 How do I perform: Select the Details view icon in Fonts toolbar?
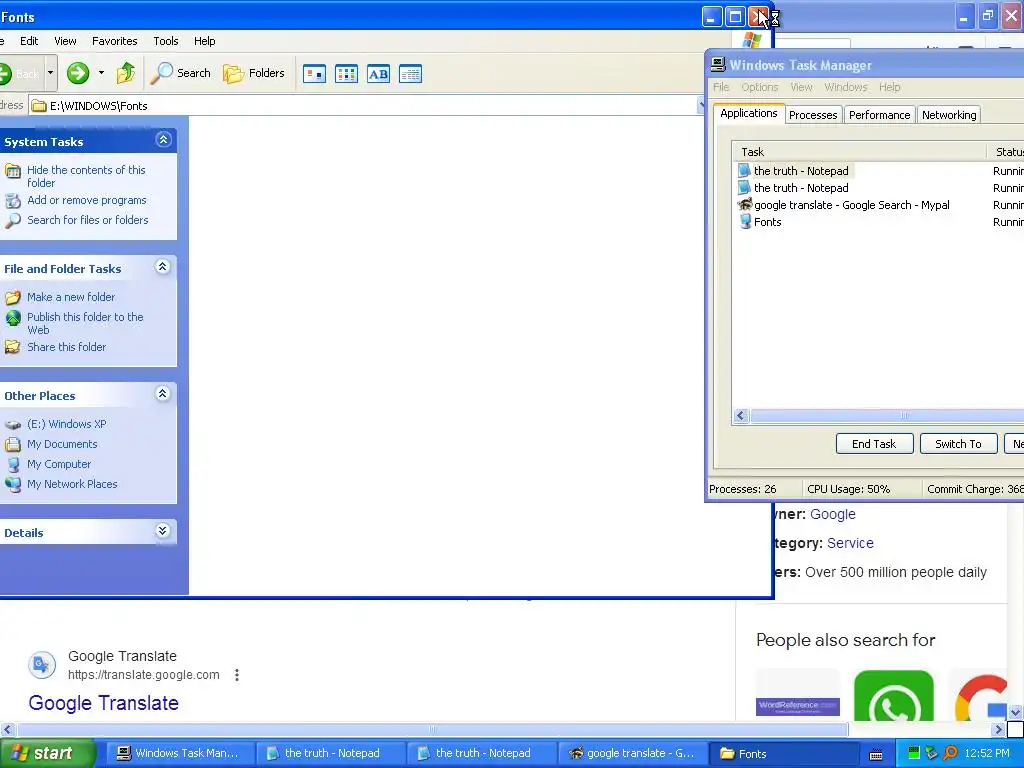(x=410, y=74)
